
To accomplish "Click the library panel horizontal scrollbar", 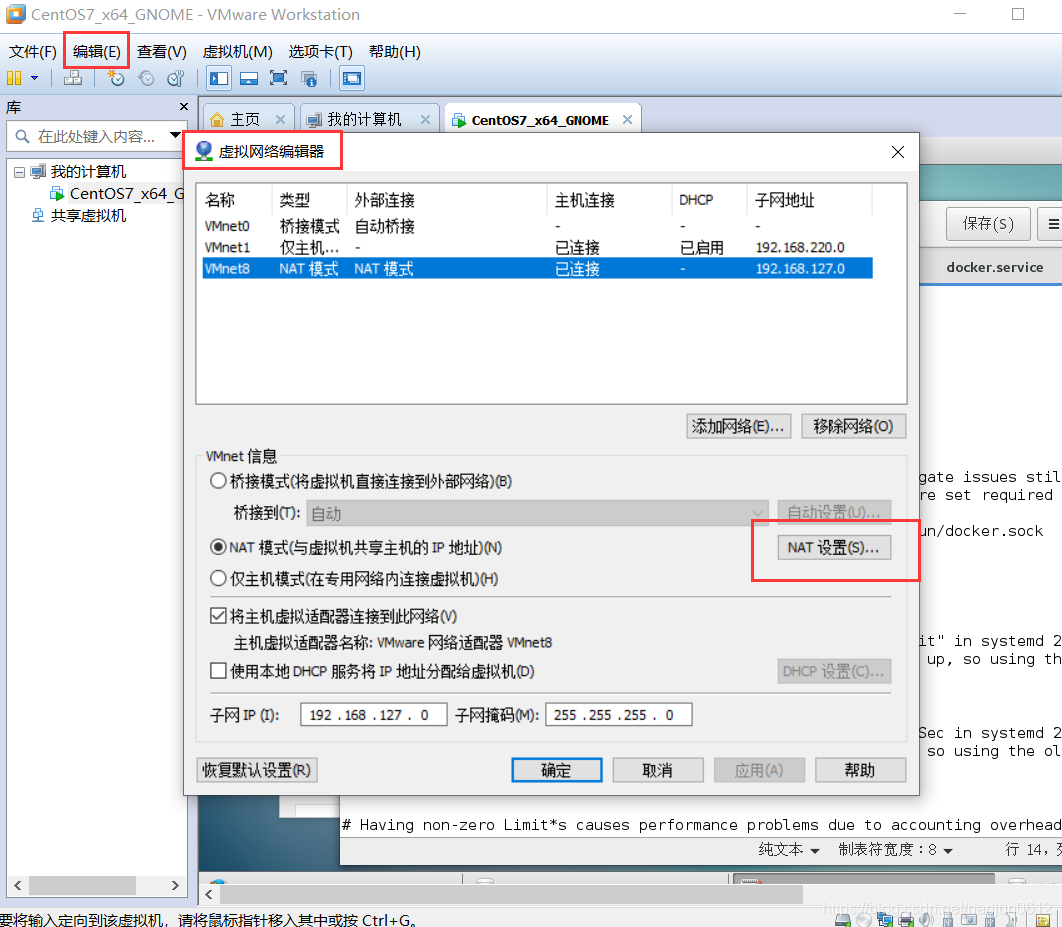I will pyautogui.click(x=82, y=885).
